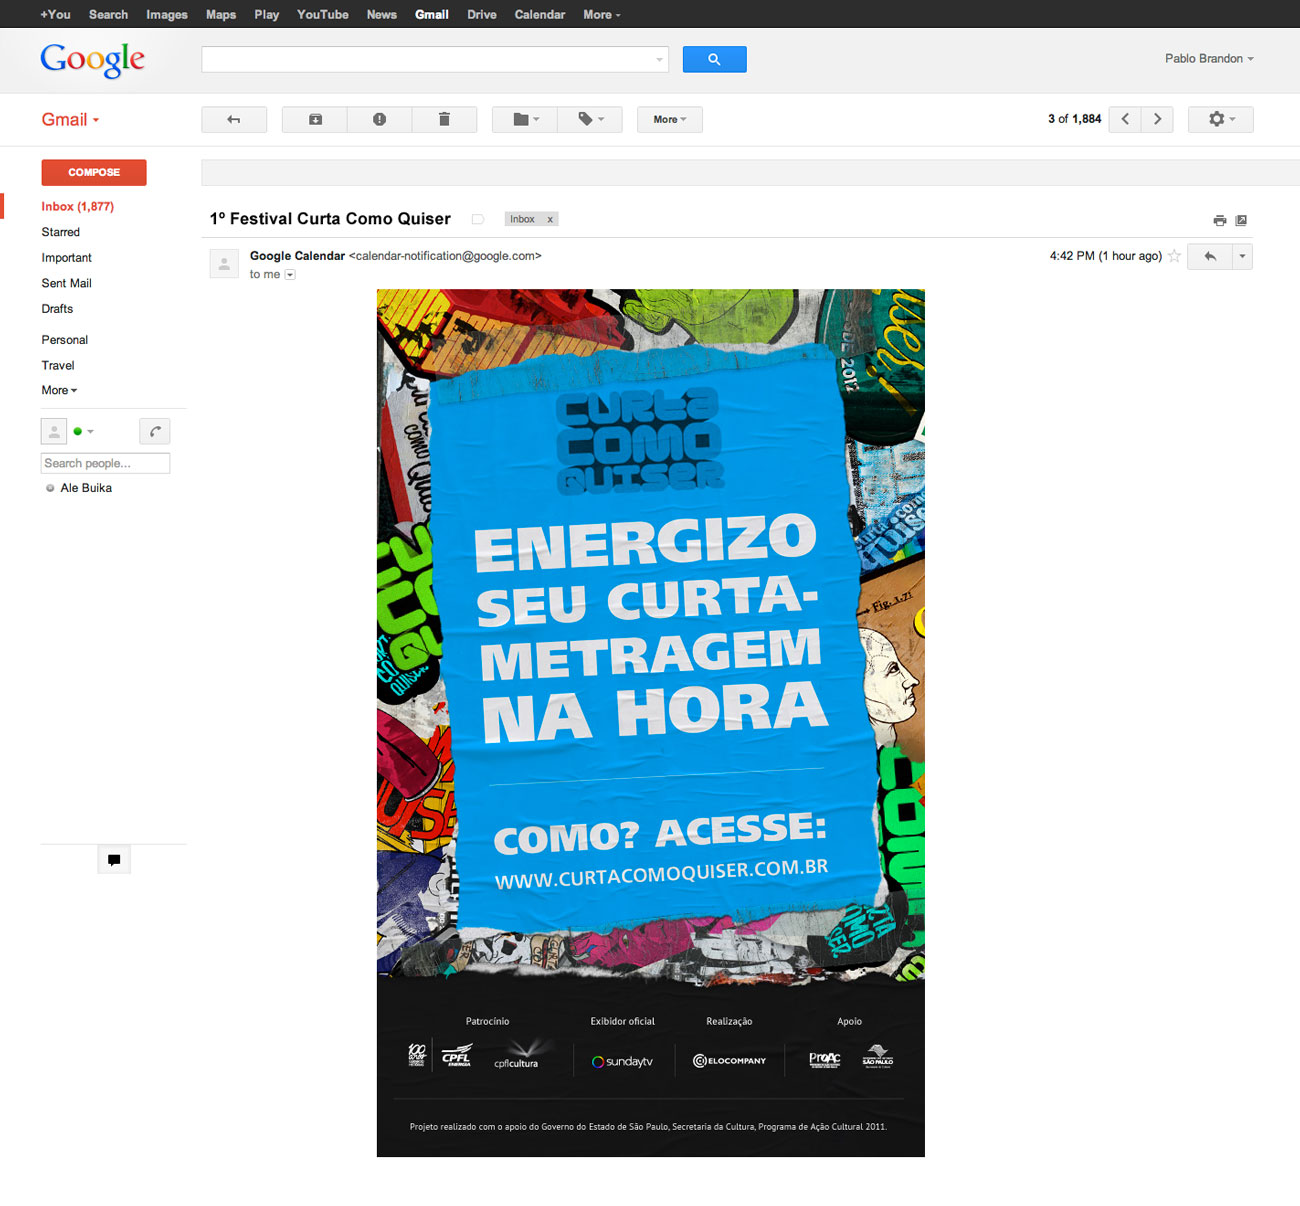The height and width of the screenshot is (1206, 1300).
Task: Report spam using the exclamation icon
Action: [380, 120]
